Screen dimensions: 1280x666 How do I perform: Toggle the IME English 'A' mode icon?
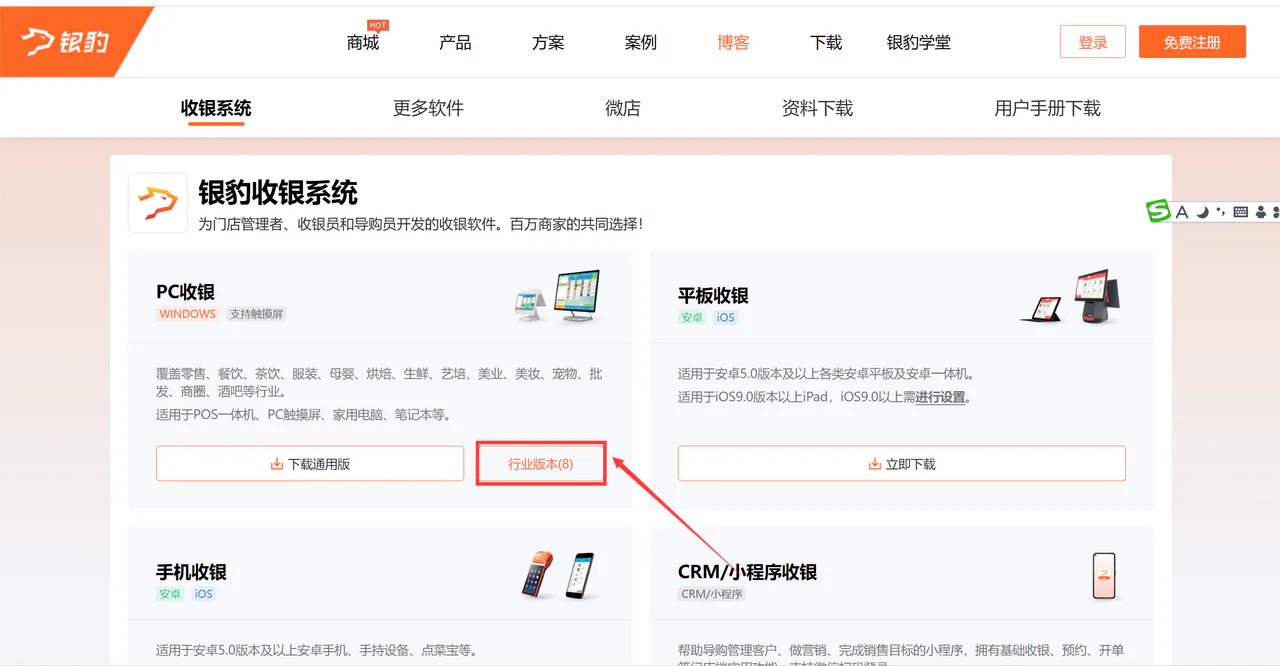pyautogui.click(x=1182, y=212)
